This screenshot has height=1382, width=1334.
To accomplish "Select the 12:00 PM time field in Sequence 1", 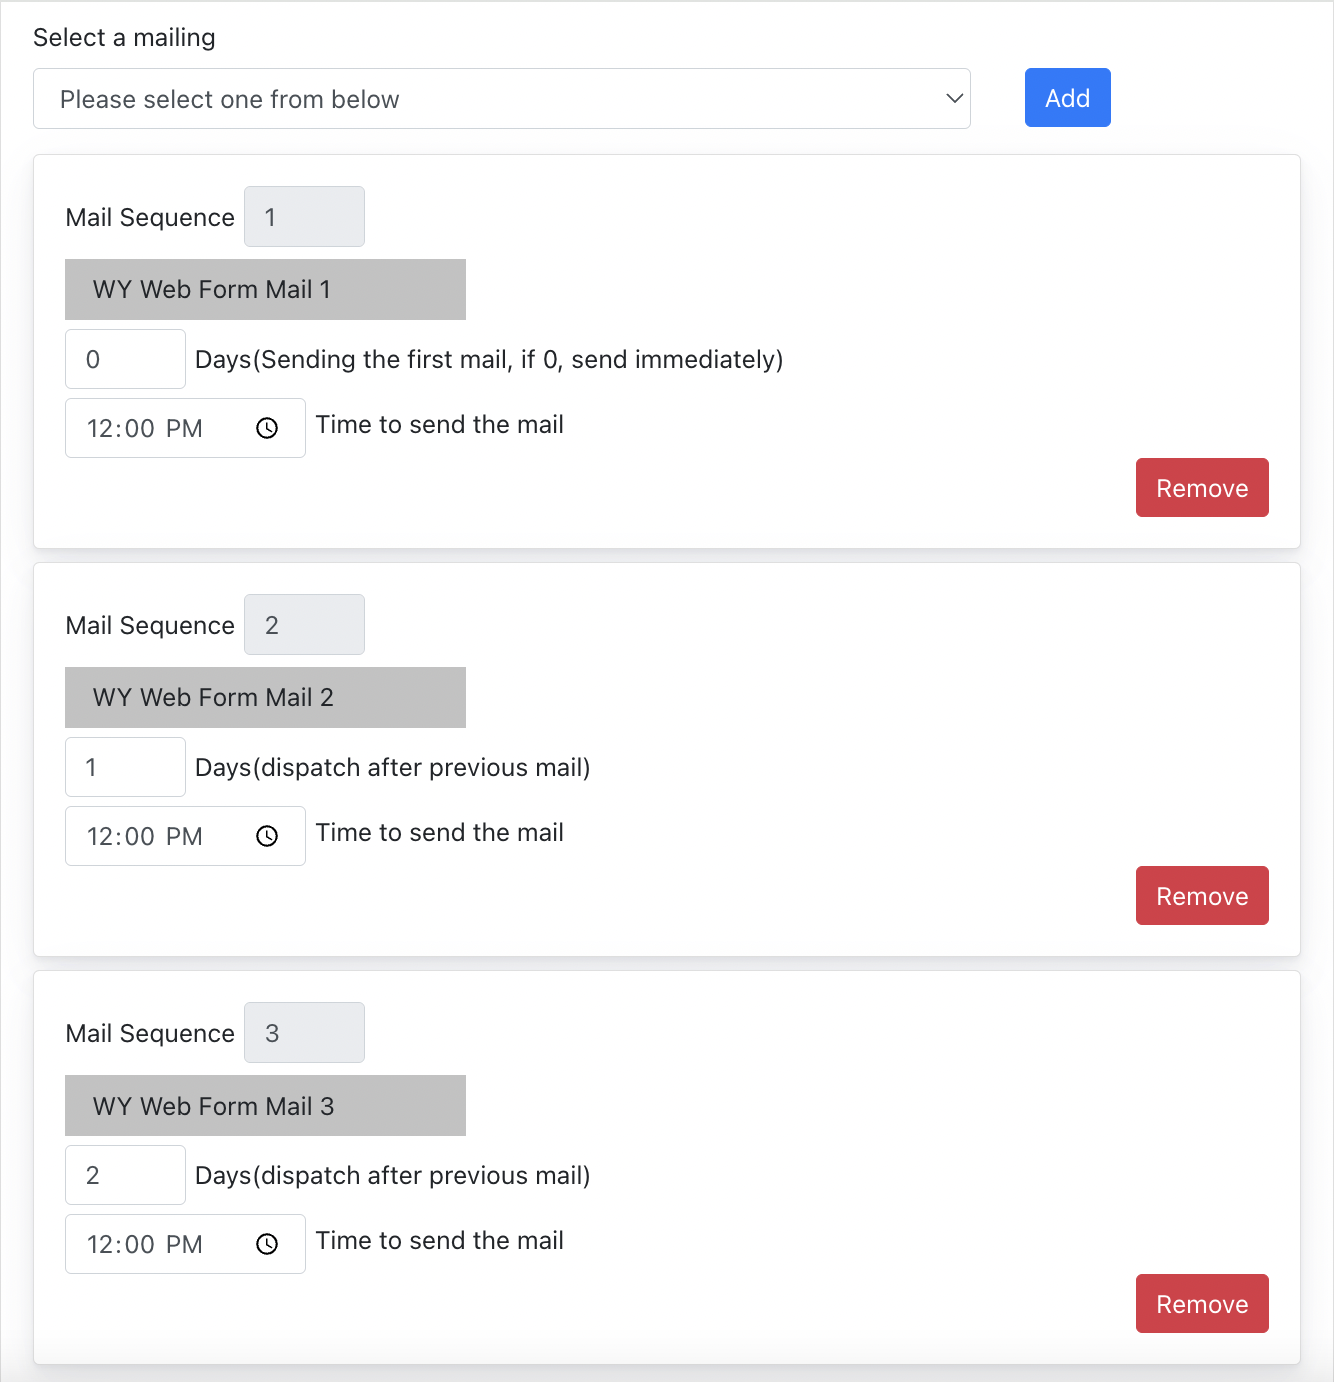I will click(x=185, y=428).
